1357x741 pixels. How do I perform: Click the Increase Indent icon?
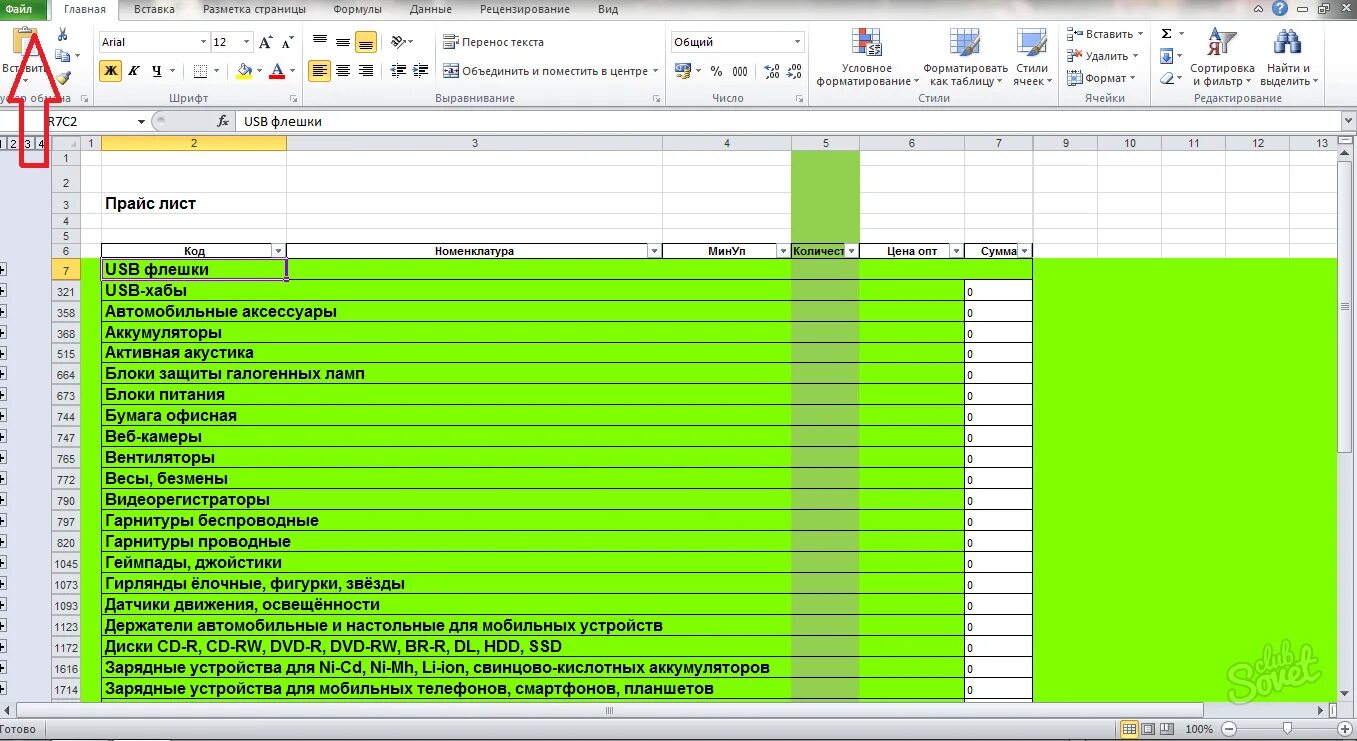tap(421, 71)
